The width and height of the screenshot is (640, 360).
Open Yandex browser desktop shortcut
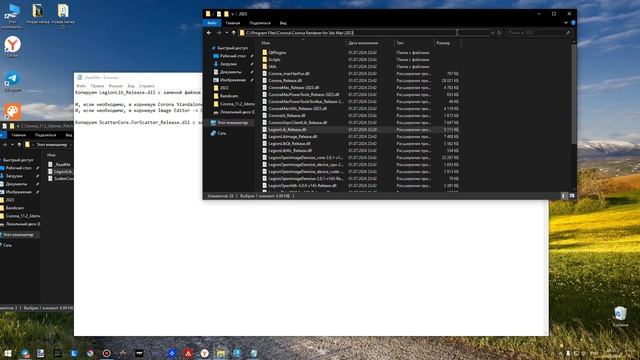pos(12,47)
